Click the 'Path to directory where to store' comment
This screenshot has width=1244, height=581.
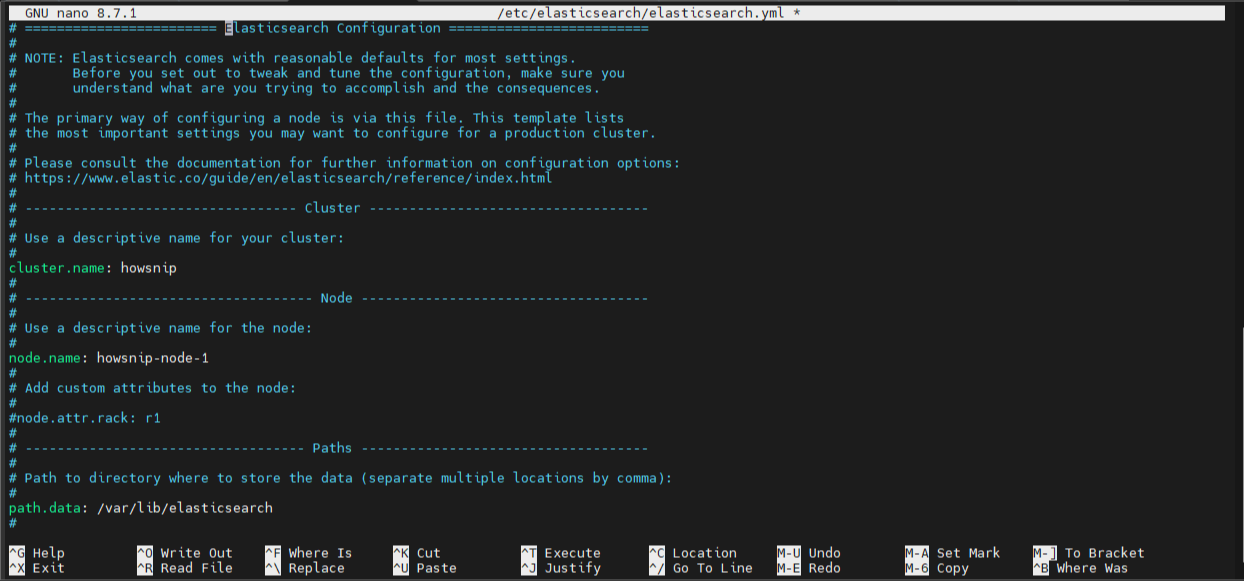tap(341, 478)
